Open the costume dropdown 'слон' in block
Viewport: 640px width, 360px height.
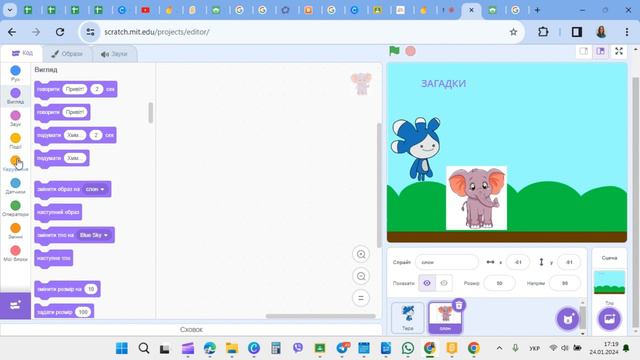95,189
